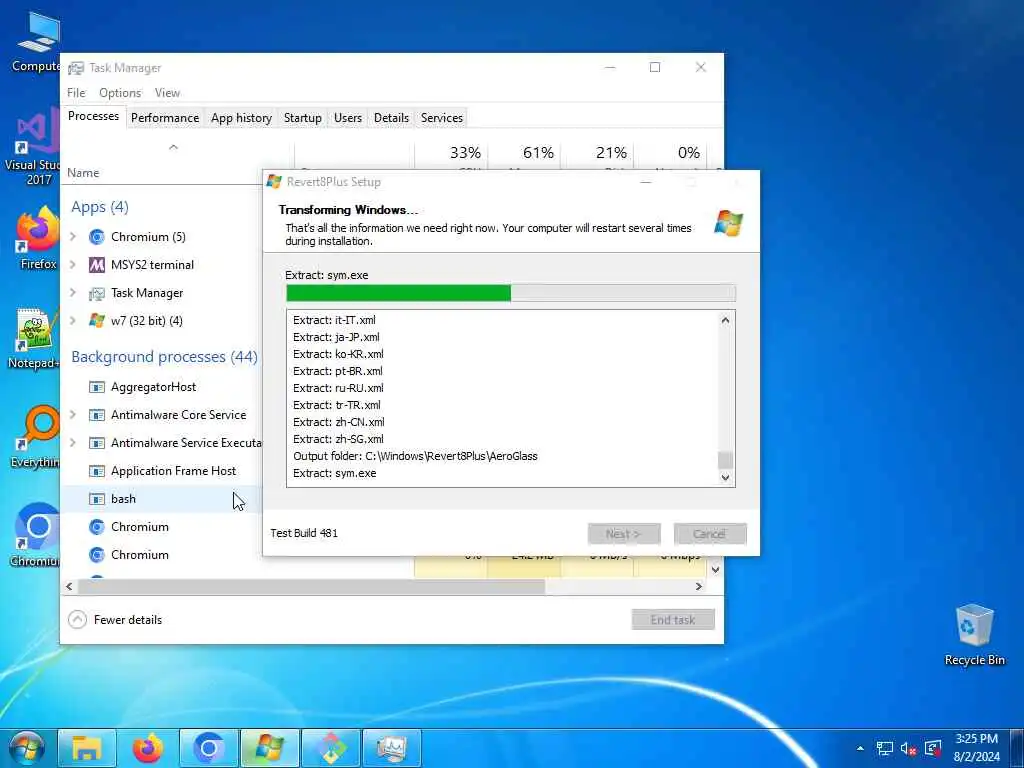Expand the Antimalware Core Service entry
Screen dimensions: 1024x768
73,415
